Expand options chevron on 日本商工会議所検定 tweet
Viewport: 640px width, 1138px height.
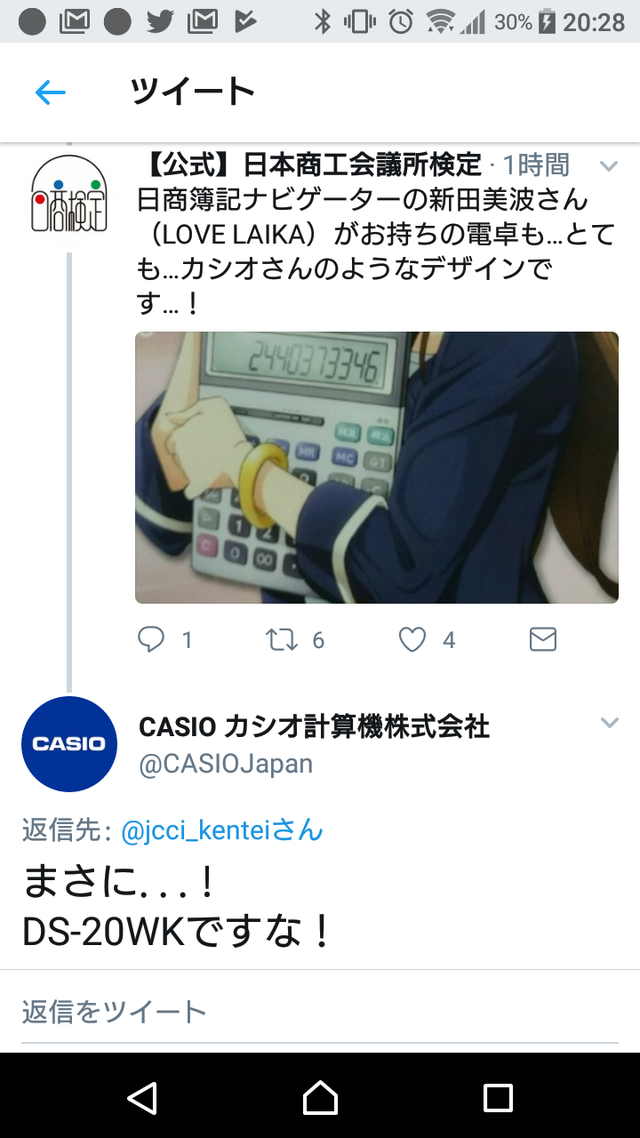[x=609, y=166]
